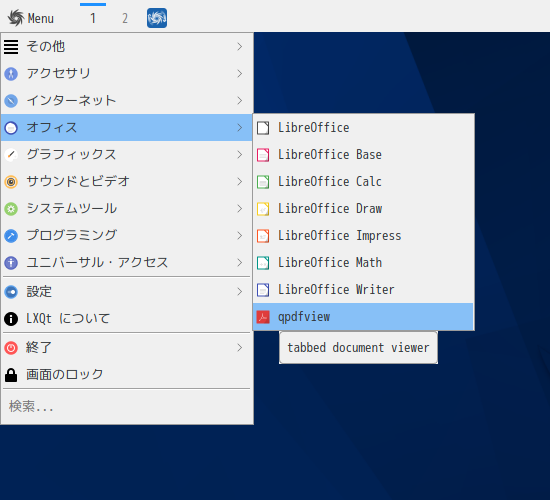Click the LibreOffice Writer icon
550x500 pixels.
[263, 290]
